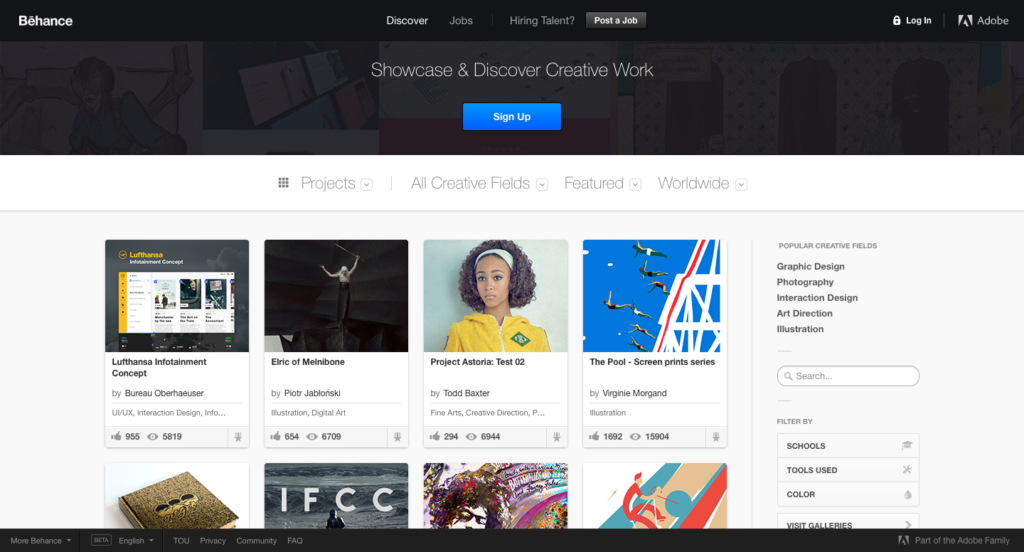
Task: Click the collection icon on The Pool card
Action: point(715,437)
